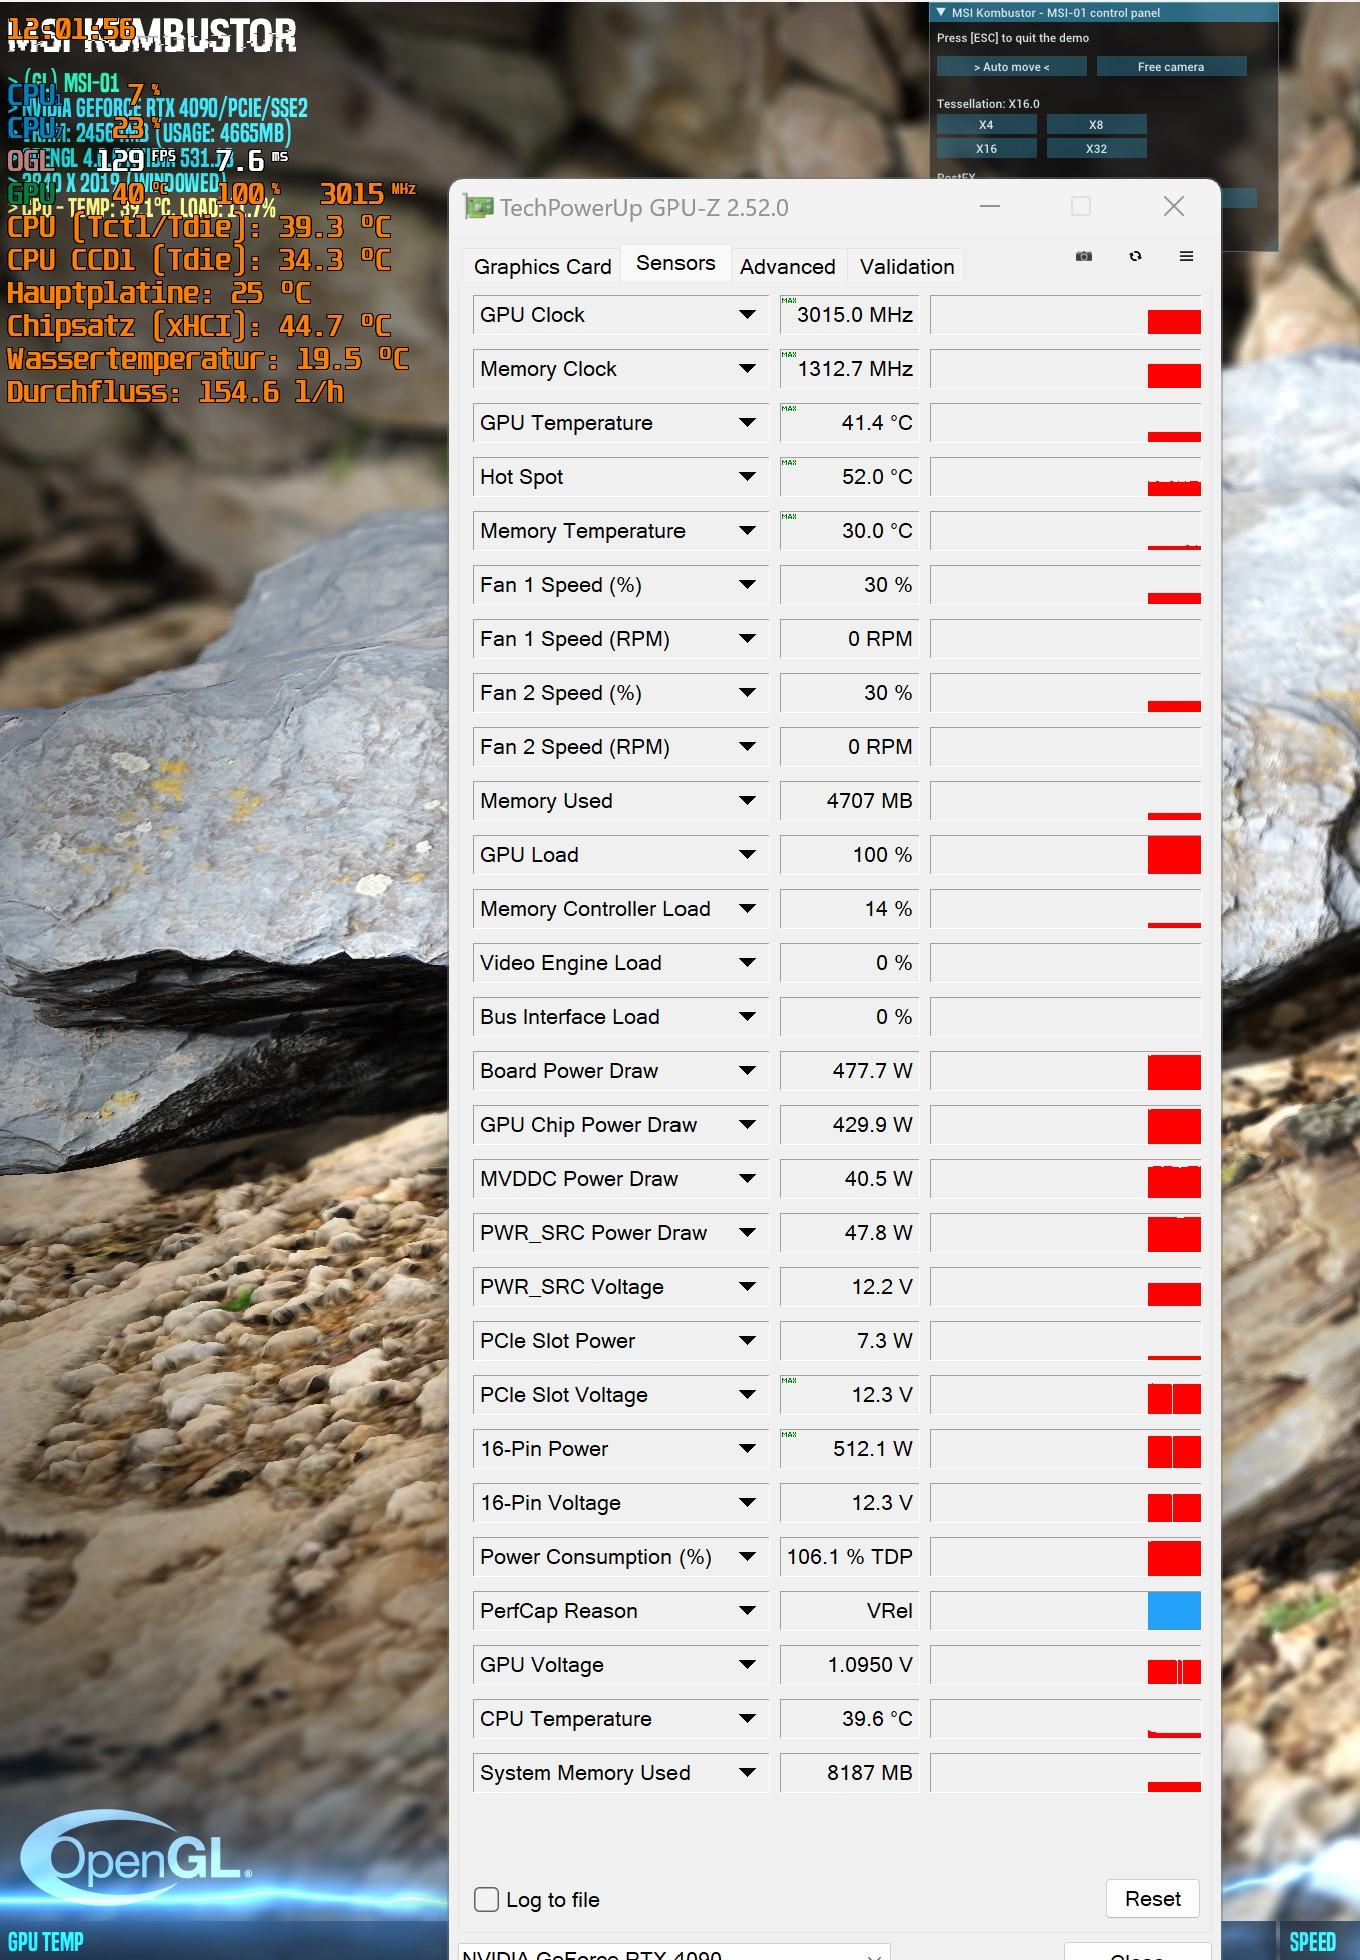Open PCIe Slot Voltage dropdown
1360x1960 pixels.
click(x=747, y=1395)
